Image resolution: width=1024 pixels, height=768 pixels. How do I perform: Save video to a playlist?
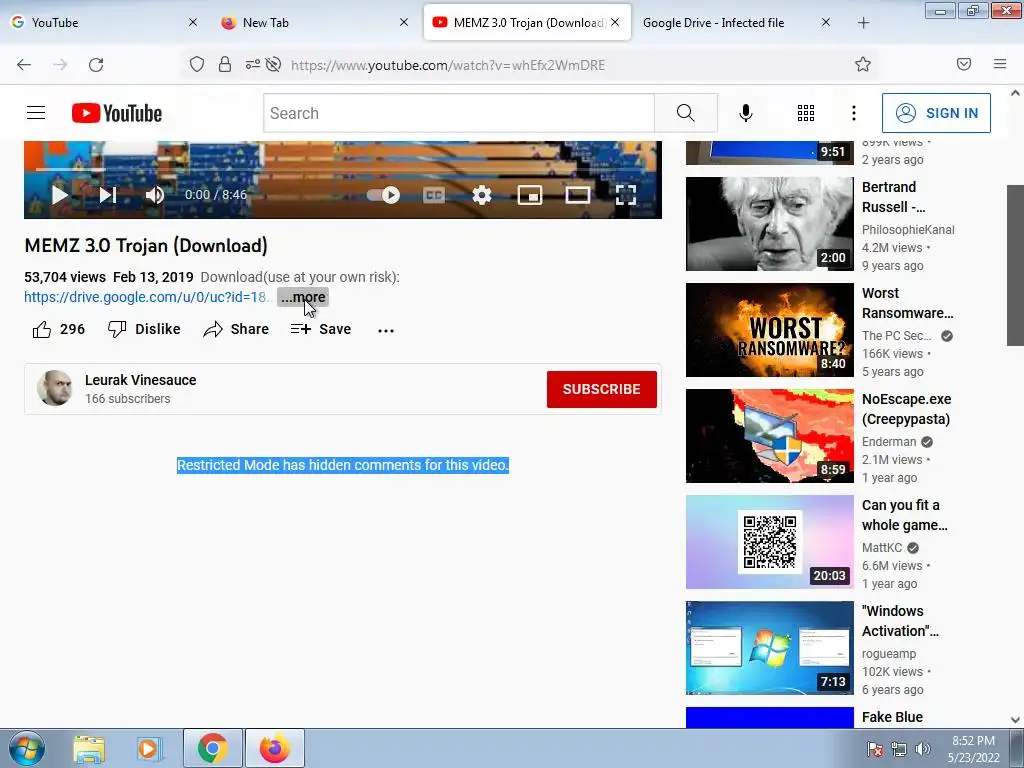[321, 329]
